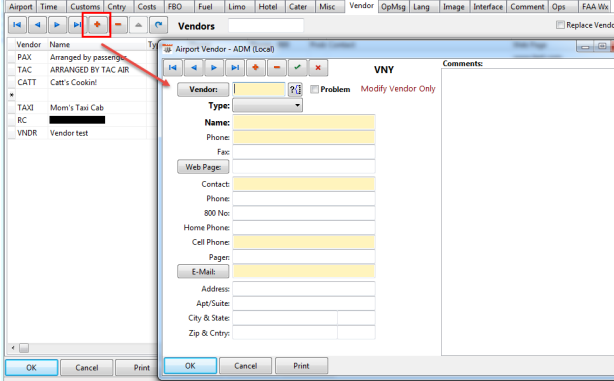The image size is (614, 381).
Task: Refresh the Vendors list
Action: click(158, 25)
